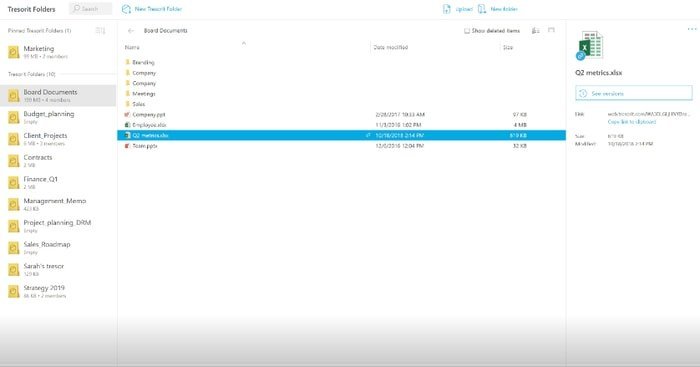
Task: Click the Board Documents breadcrumb title
Action: pyautogui.click(x=166, y=31)
